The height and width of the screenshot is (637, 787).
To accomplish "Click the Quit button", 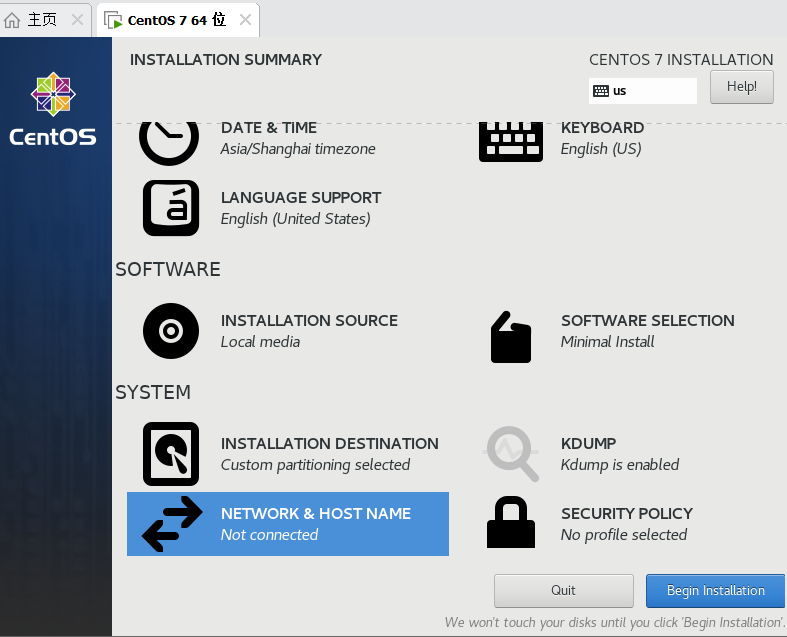I will pyautogui.click(x=564, y=591).
